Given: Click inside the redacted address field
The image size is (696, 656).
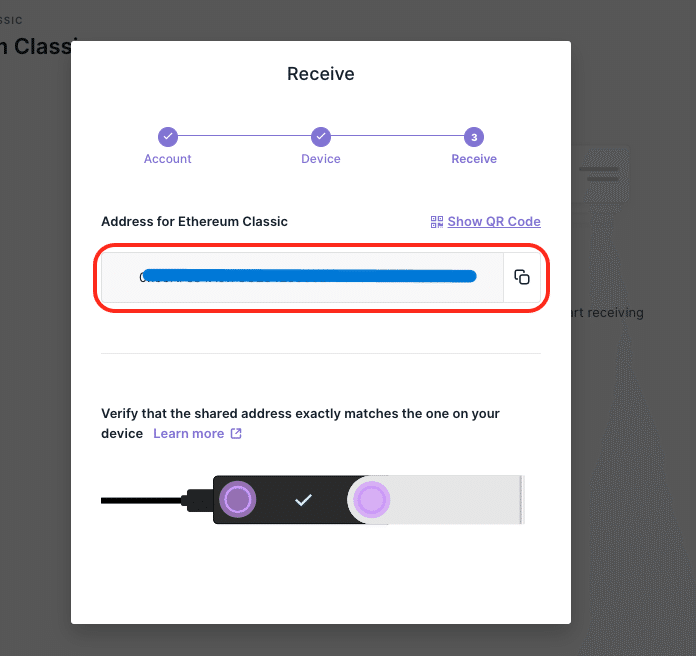Looking at the screenshot, I should coord(300,277).
